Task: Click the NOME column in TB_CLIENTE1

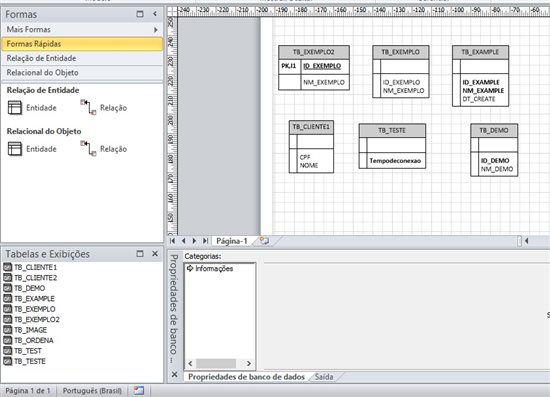Action: click(309, 165)
